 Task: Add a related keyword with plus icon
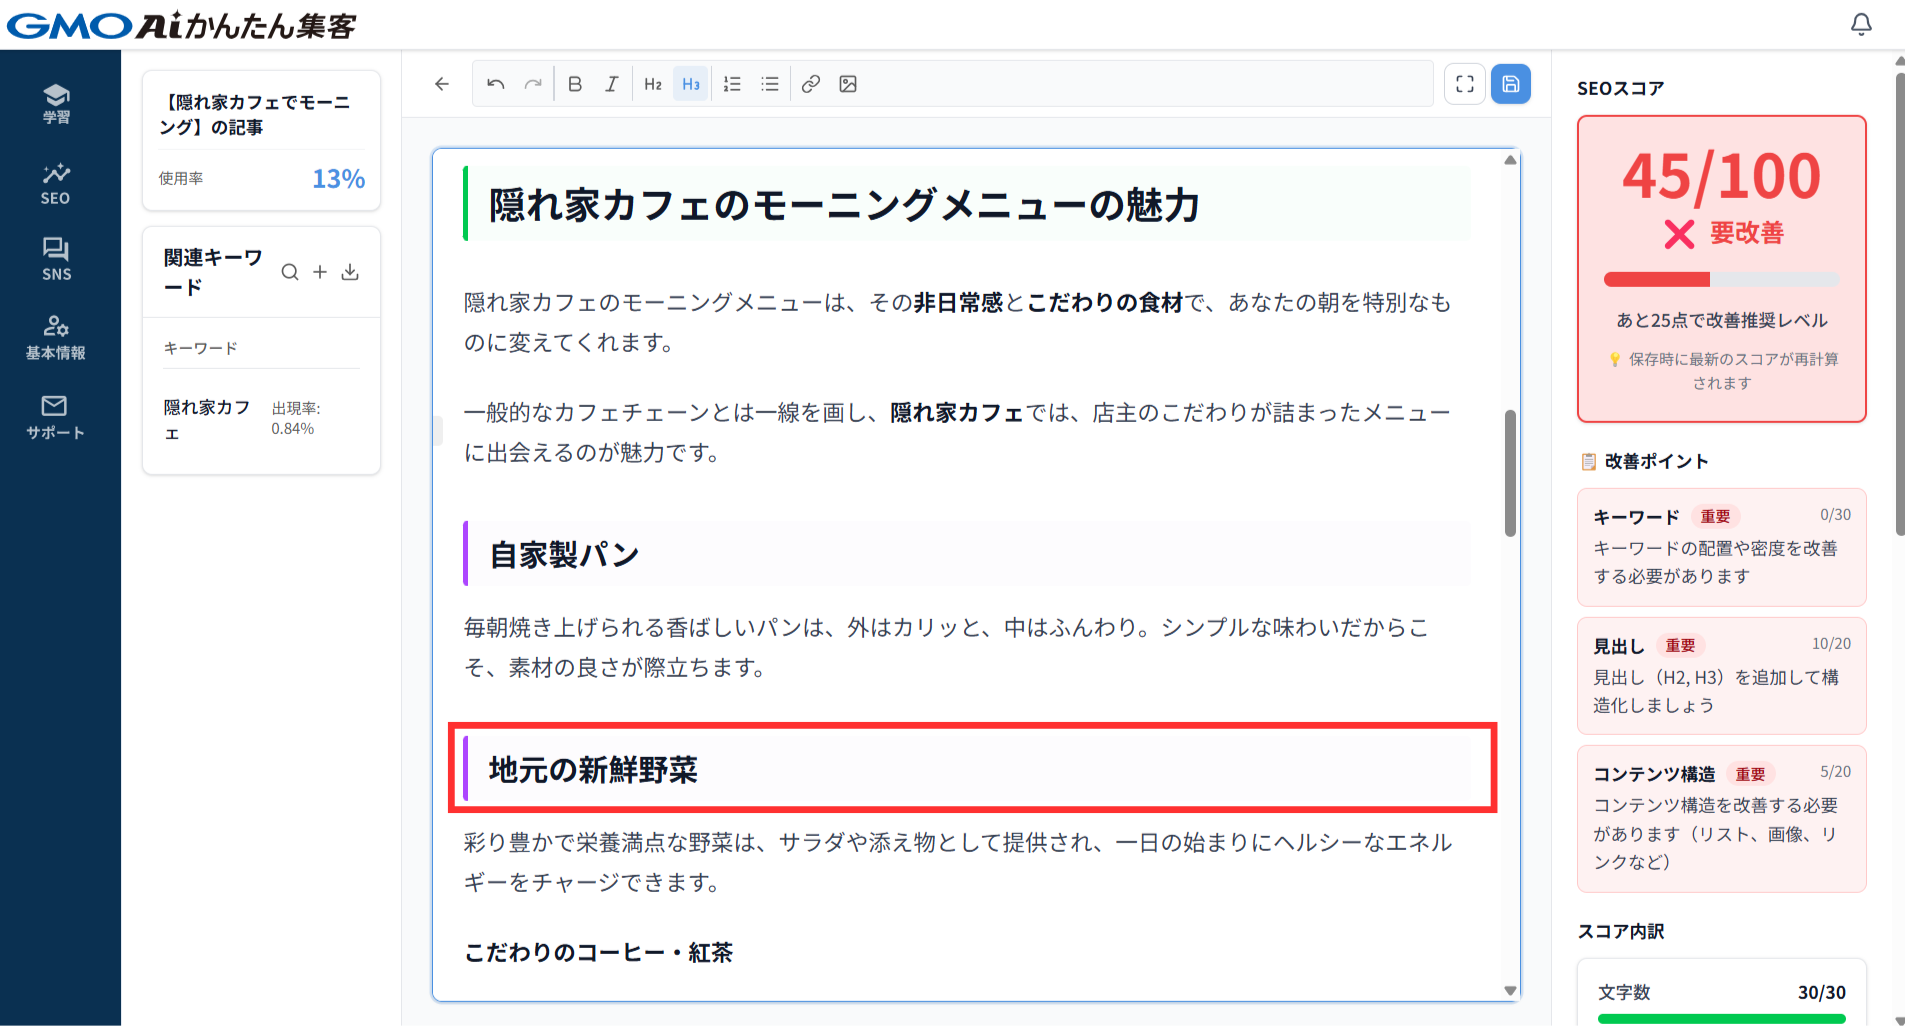click(x=320, y=272)
